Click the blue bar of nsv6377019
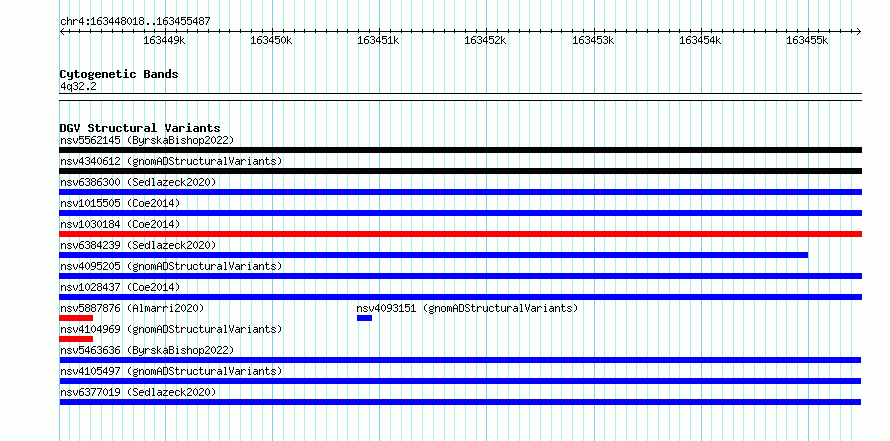Screen dimensions: 890x441 (460, 402)
